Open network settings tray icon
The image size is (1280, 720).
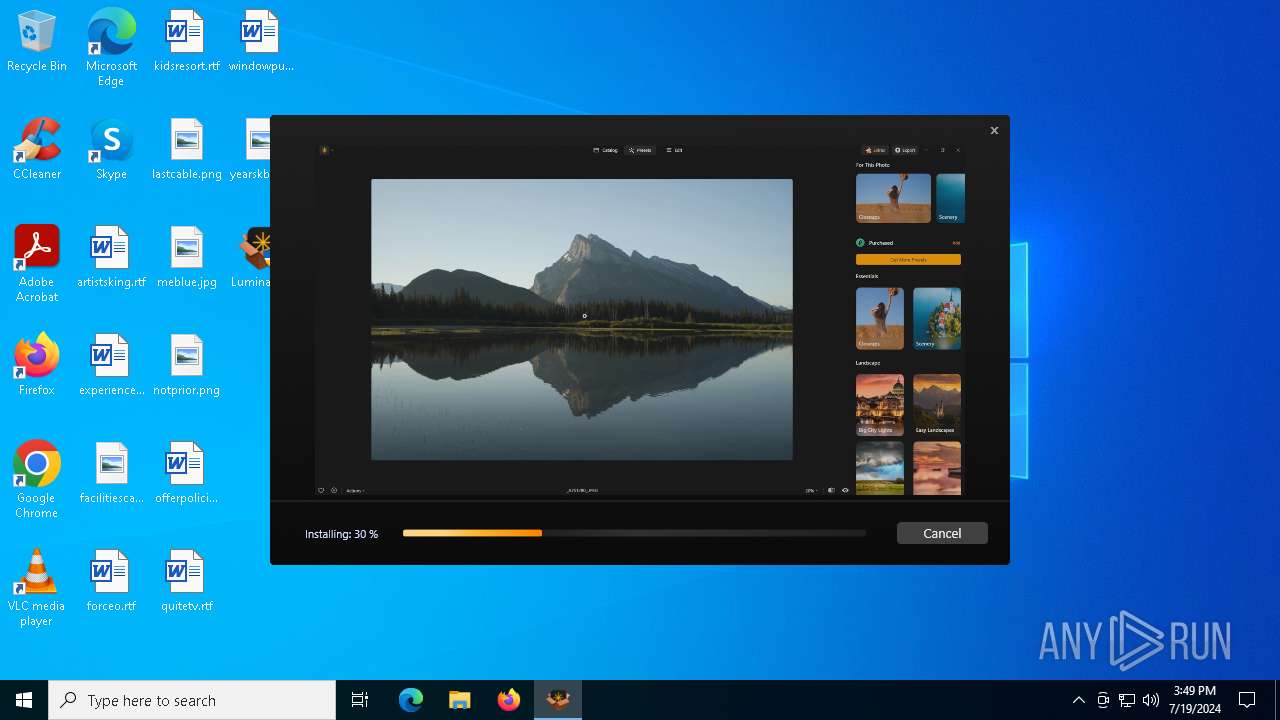point(1127,700)
